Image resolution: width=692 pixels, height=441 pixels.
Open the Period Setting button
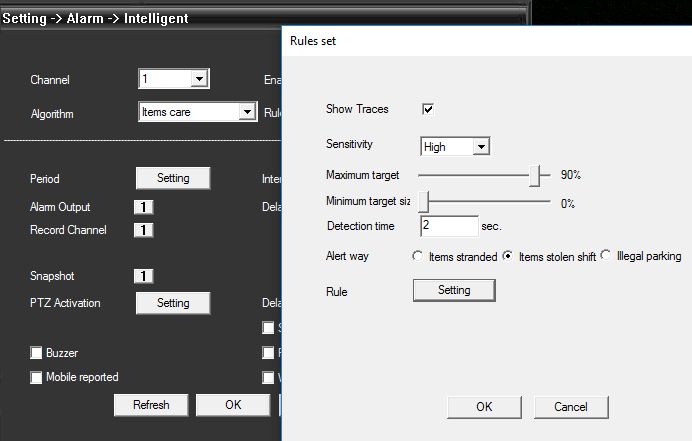point(173,178)
